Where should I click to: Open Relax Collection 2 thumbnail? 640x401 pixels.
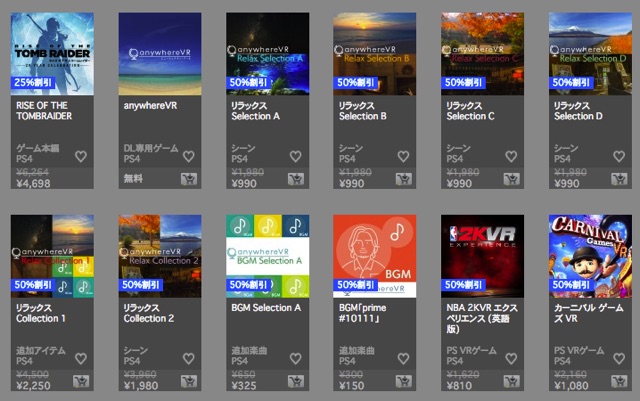pyautogui.click(x=160, y=256)
